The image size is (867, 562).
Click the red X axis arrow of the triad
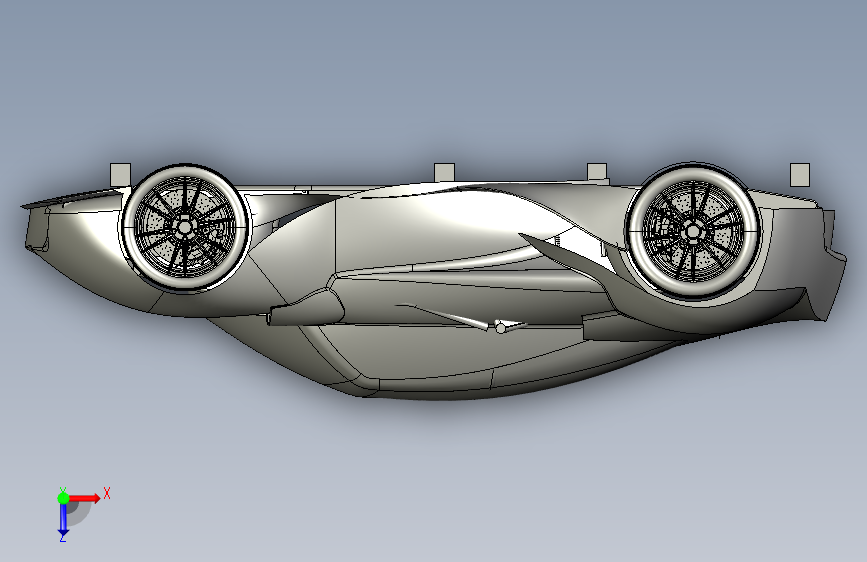[85, 498]
